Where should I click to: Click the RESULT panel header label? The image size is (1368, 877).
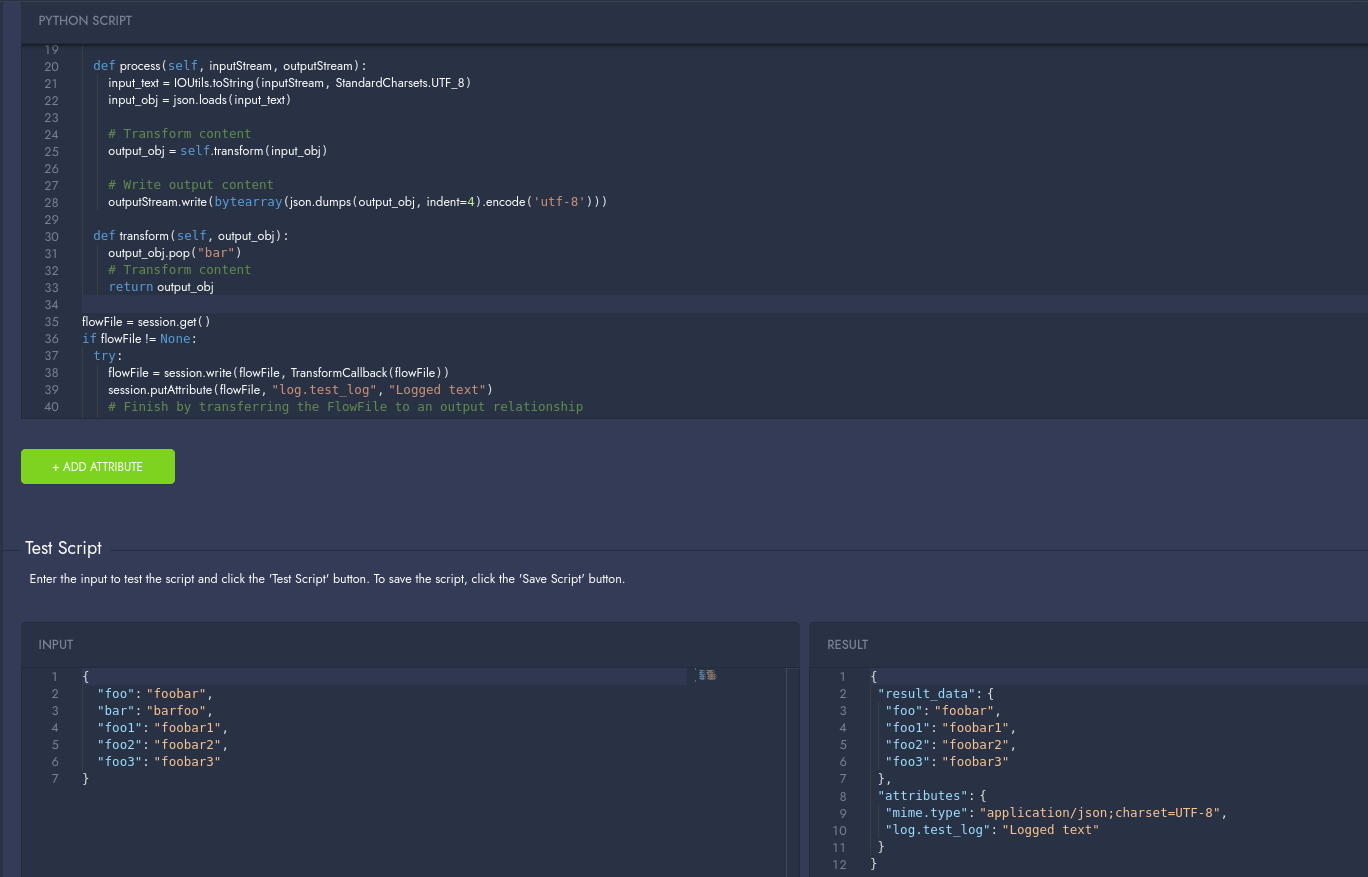pos(847,645)
